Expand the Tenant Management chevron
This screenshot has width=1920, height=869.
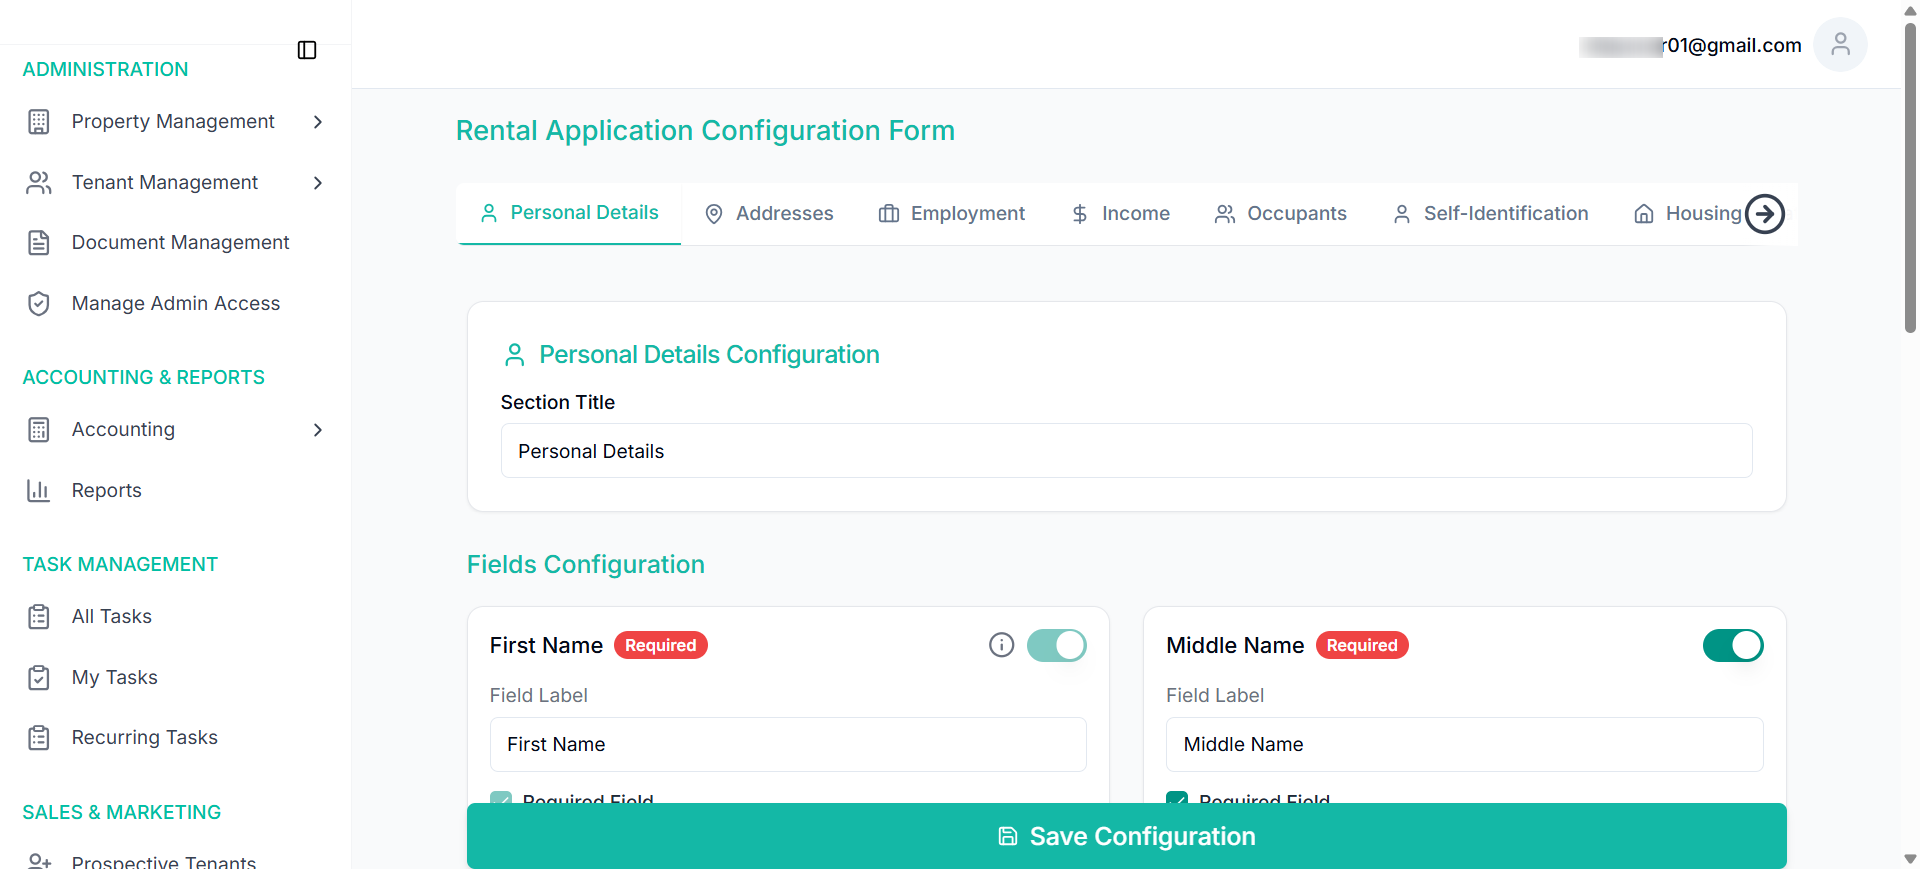tap(318, 183)
